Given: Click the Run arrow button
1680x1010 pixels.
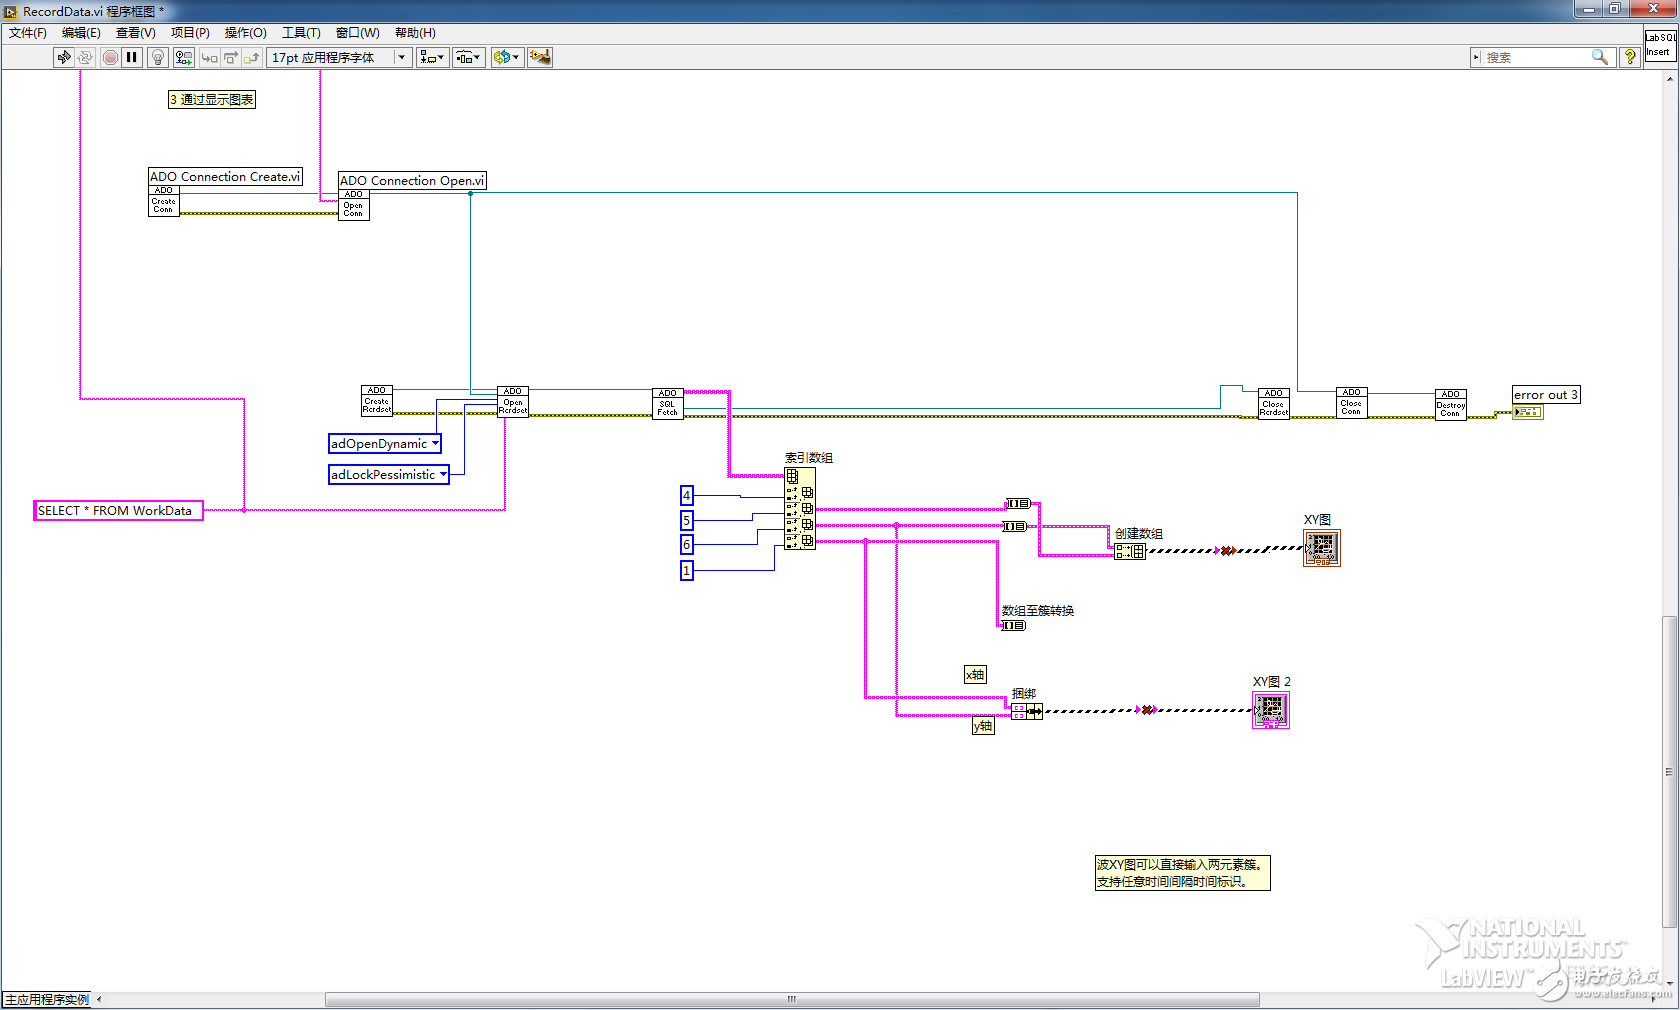Looking at the screenshot, I should click(x=64, y=57).
